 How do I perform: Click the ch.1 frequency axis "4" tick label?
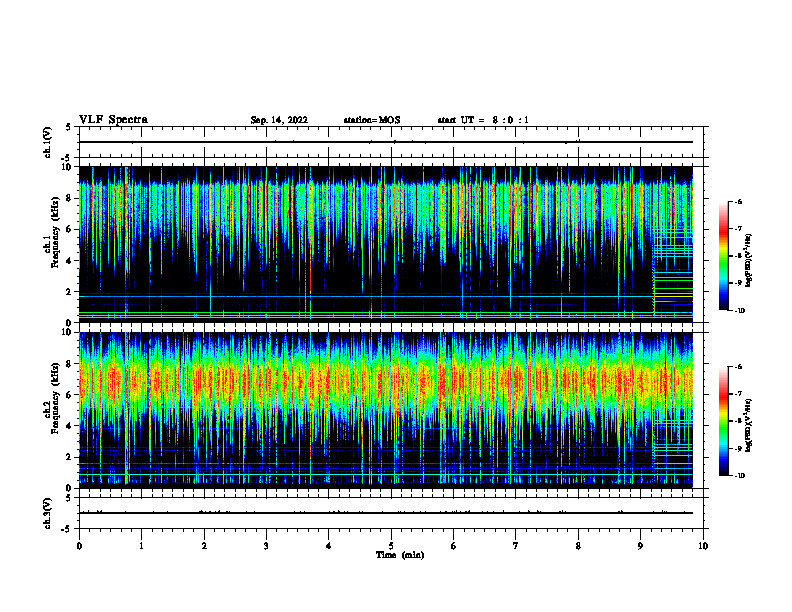(x=70, y=261)
